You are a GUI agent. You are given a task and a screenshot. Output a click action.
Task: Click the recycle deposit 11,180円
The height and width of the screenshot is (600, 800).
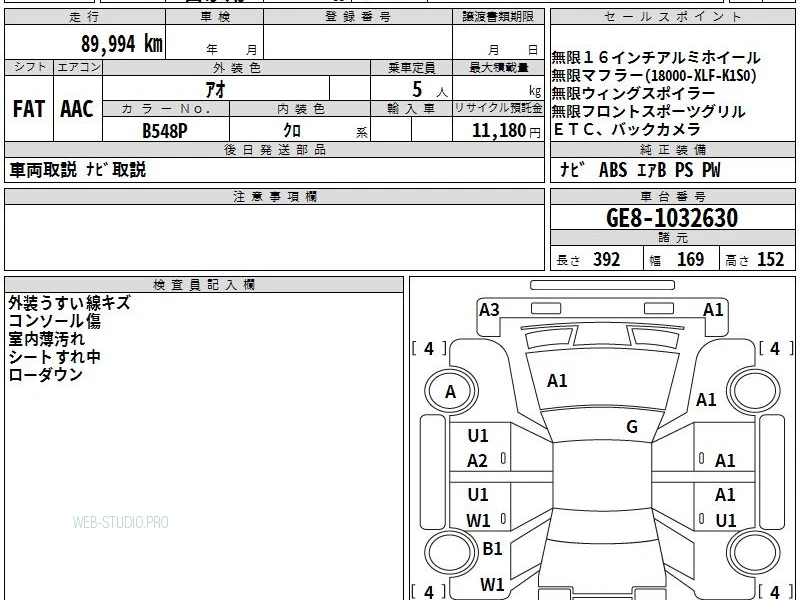click(x=506, y=131)
